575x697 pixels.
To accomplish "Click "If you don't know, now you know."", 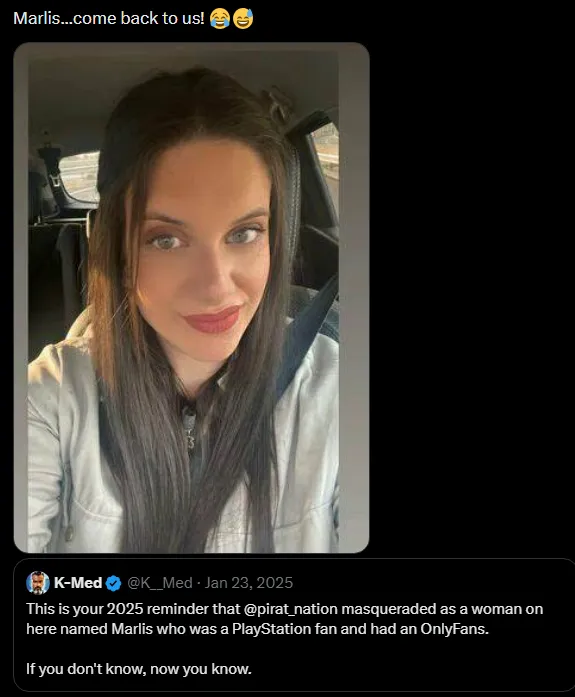I will (139, 669).
